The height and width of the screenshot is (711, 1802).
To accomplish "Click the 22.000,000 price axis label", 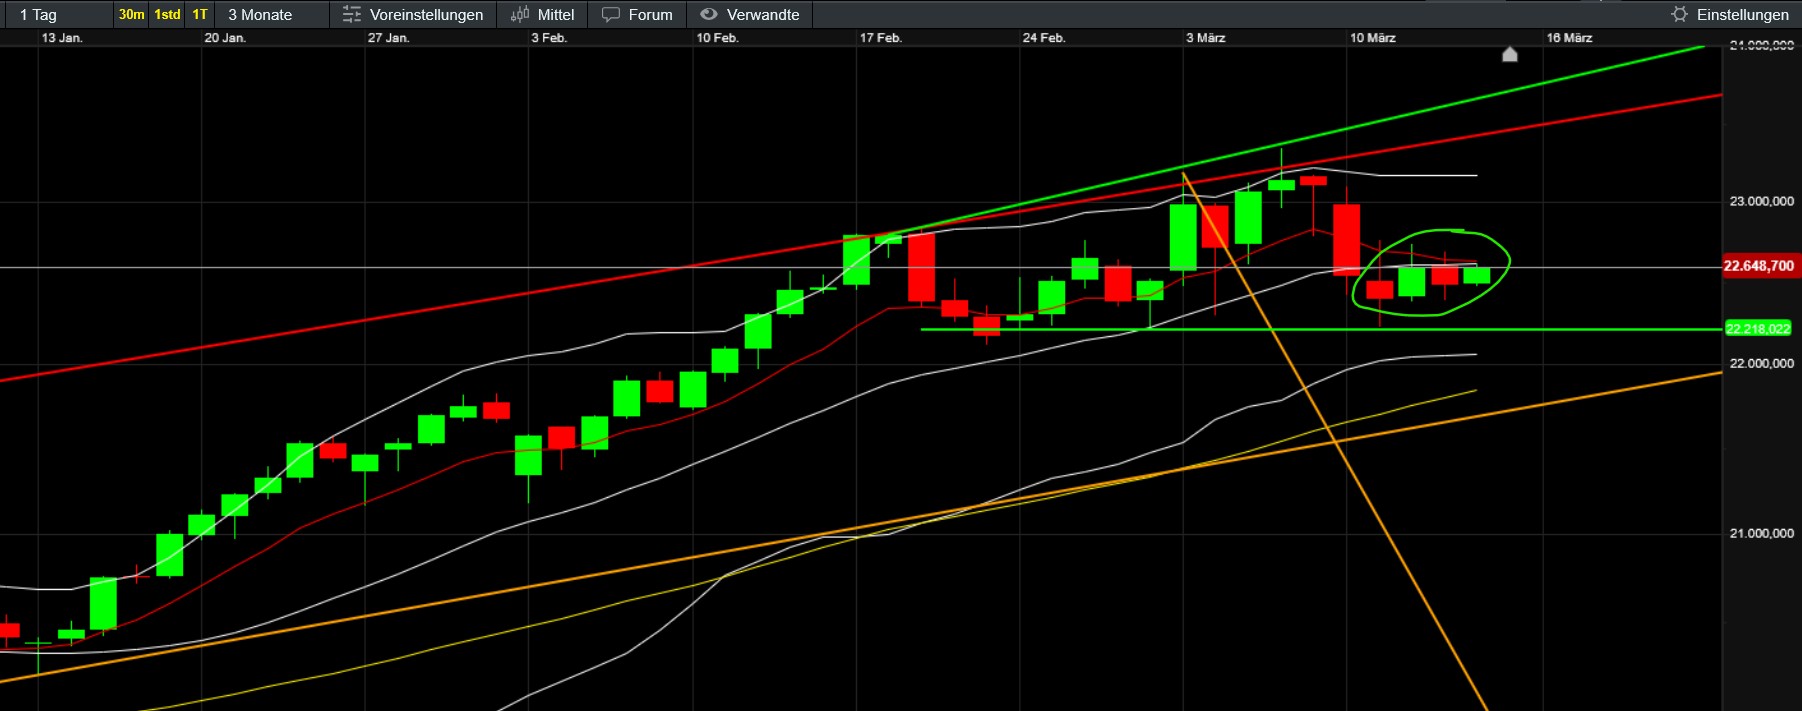I will [x=1761, y=364].
